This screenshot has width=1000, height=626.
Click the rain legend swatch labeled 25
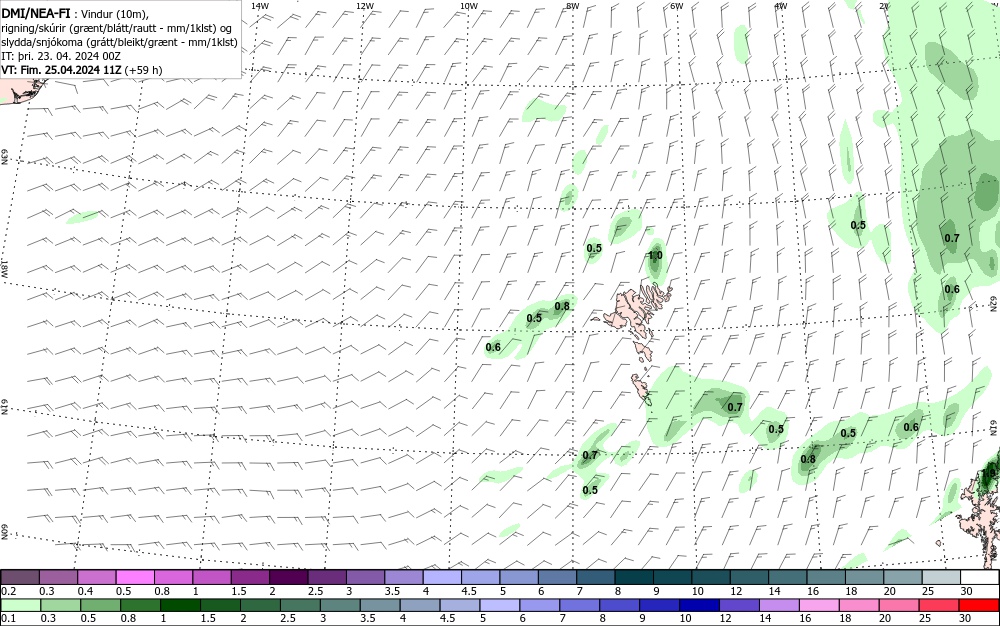tap(939, 605)
